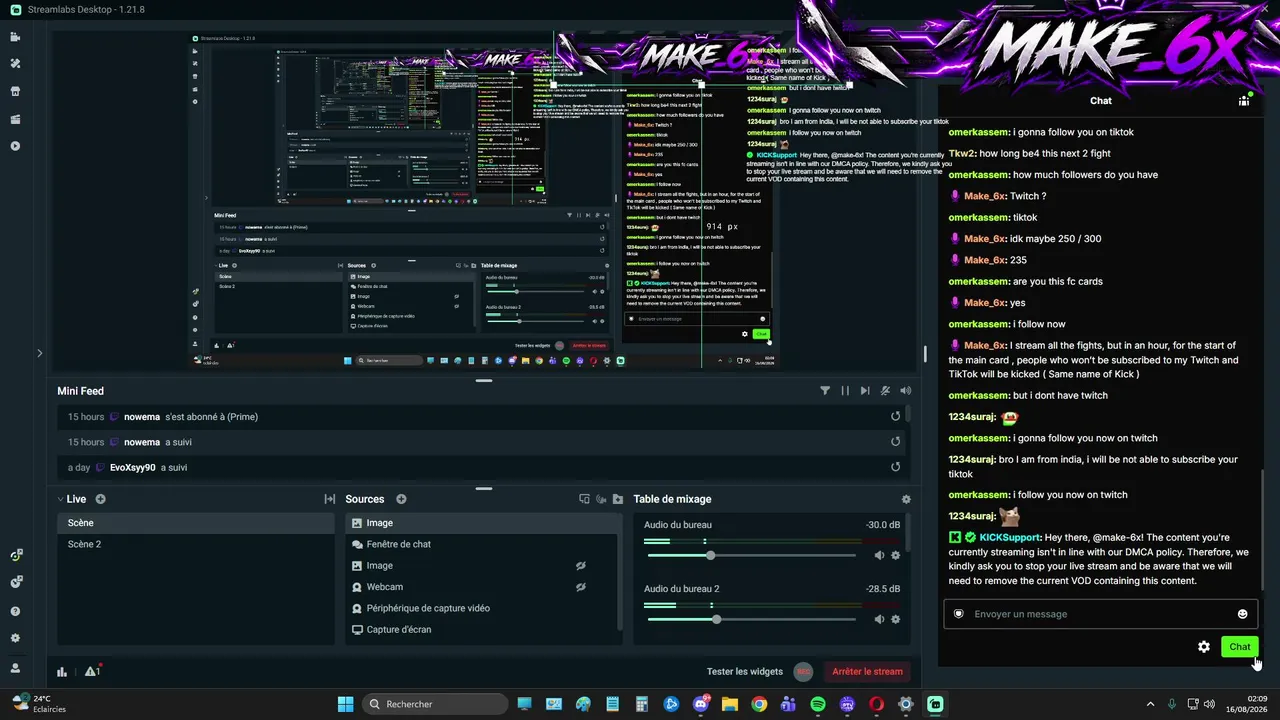
Task: Adjust Audio du bureau volume slider
Action: [x=750, y=555]
